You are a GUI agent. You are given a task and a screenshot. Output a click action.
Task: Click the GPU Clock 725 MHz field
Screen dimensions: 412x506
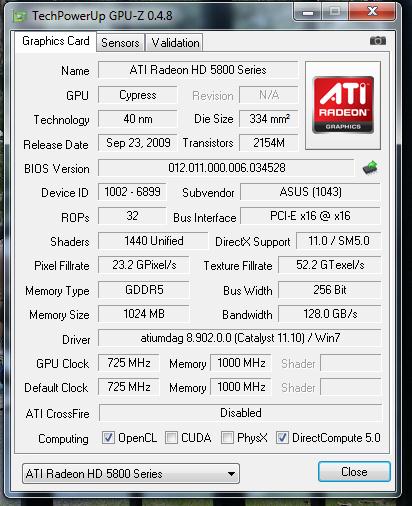(x=129, y=363)
